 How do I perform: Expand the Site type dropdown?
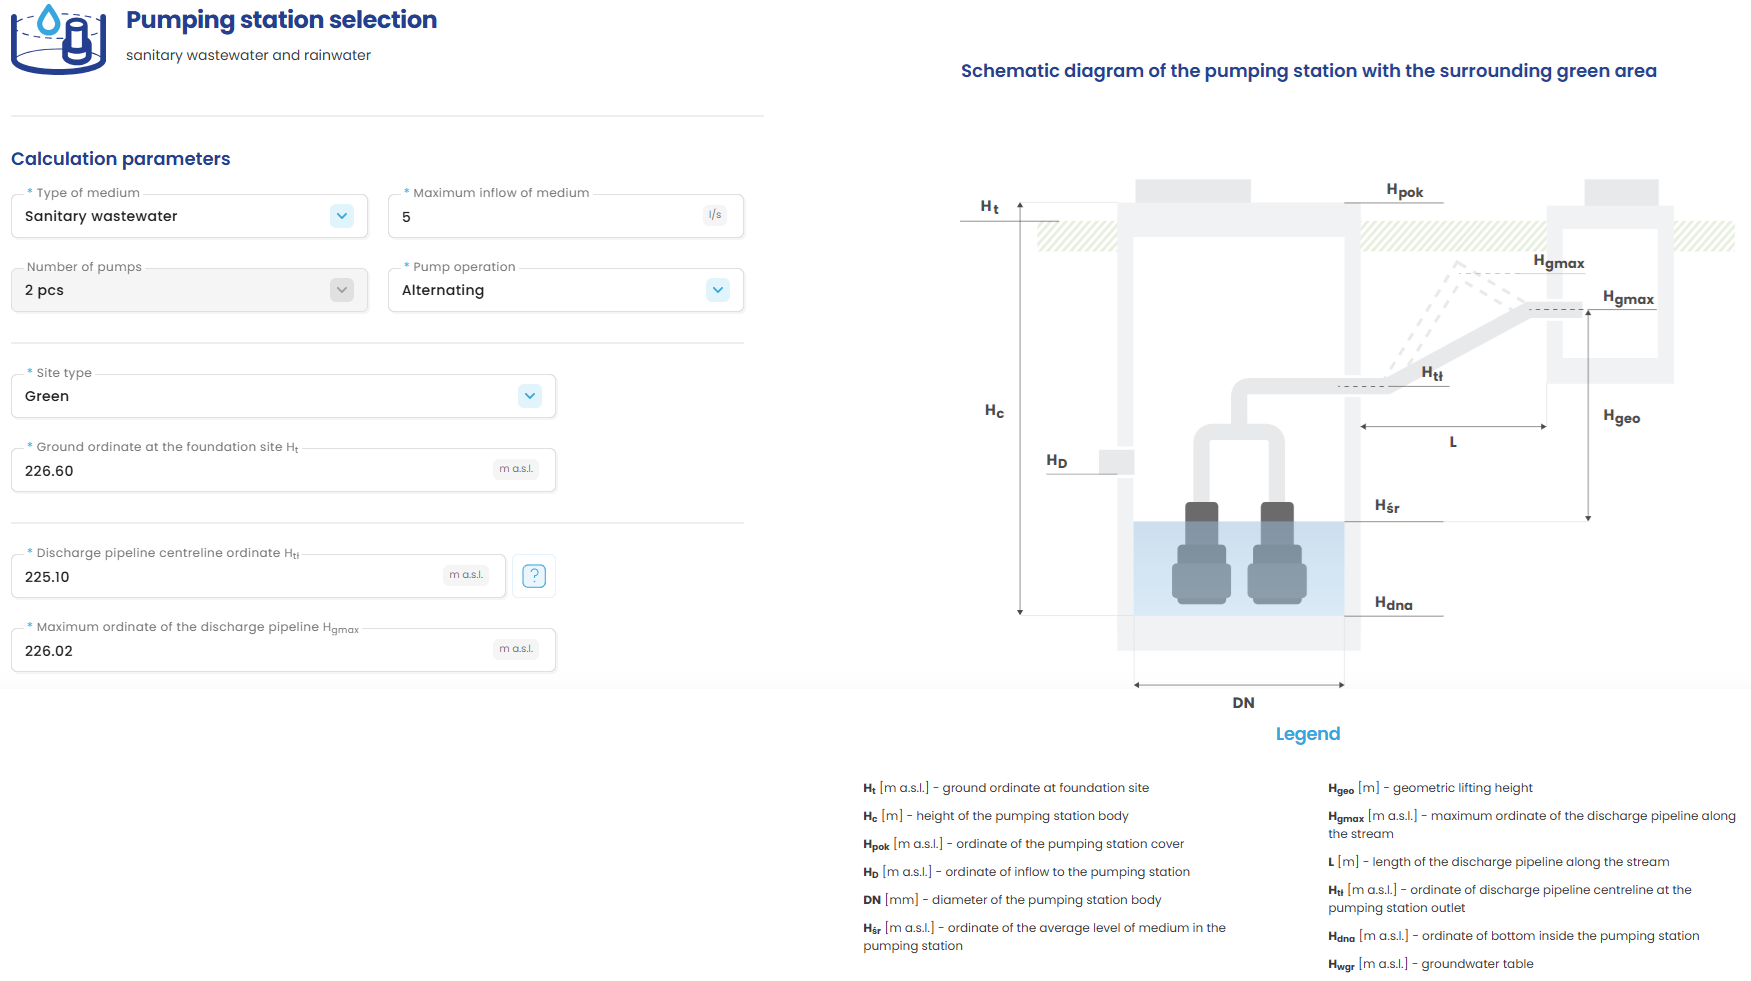[529, 396]
